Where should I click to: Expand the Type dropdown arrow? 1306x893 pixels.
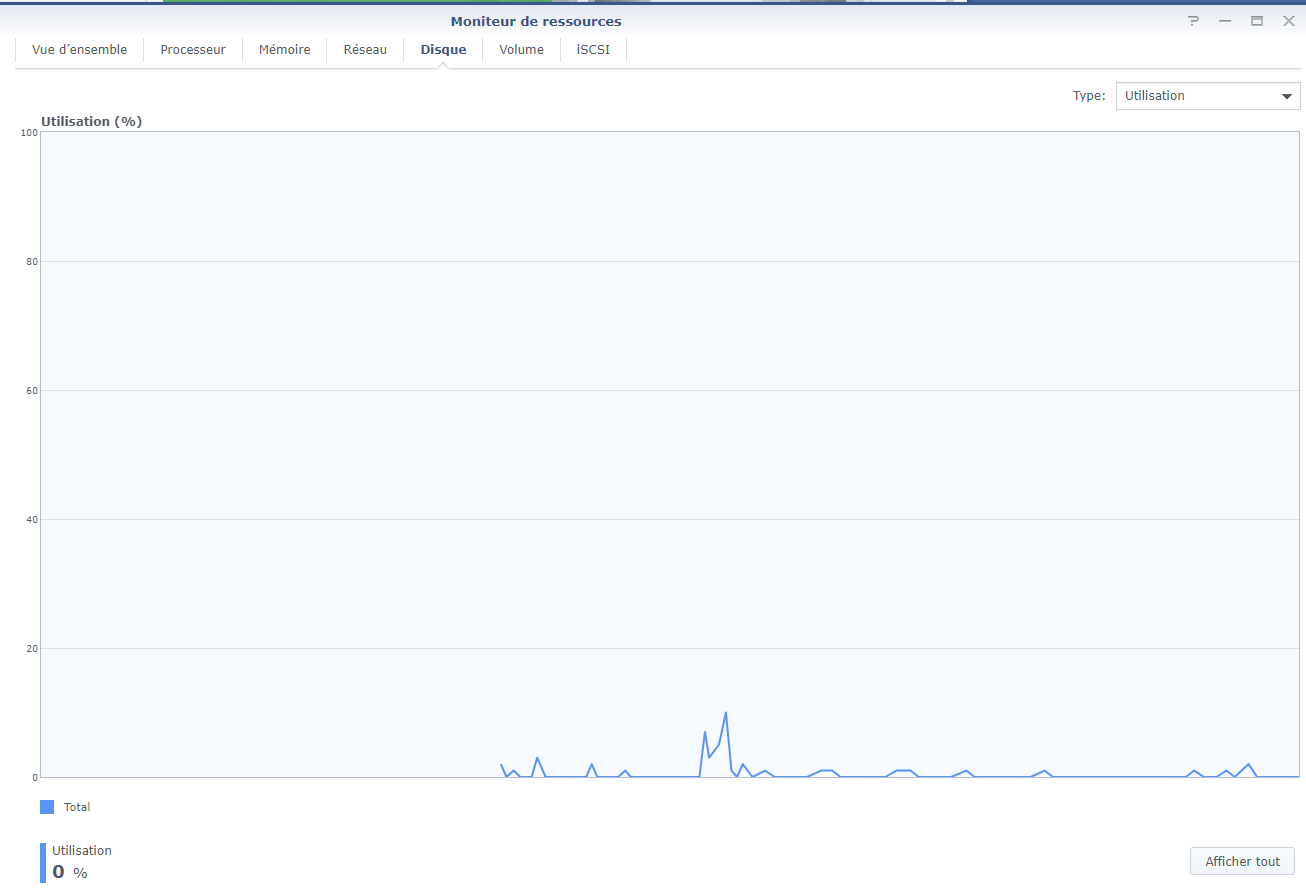pos(1286,96)
